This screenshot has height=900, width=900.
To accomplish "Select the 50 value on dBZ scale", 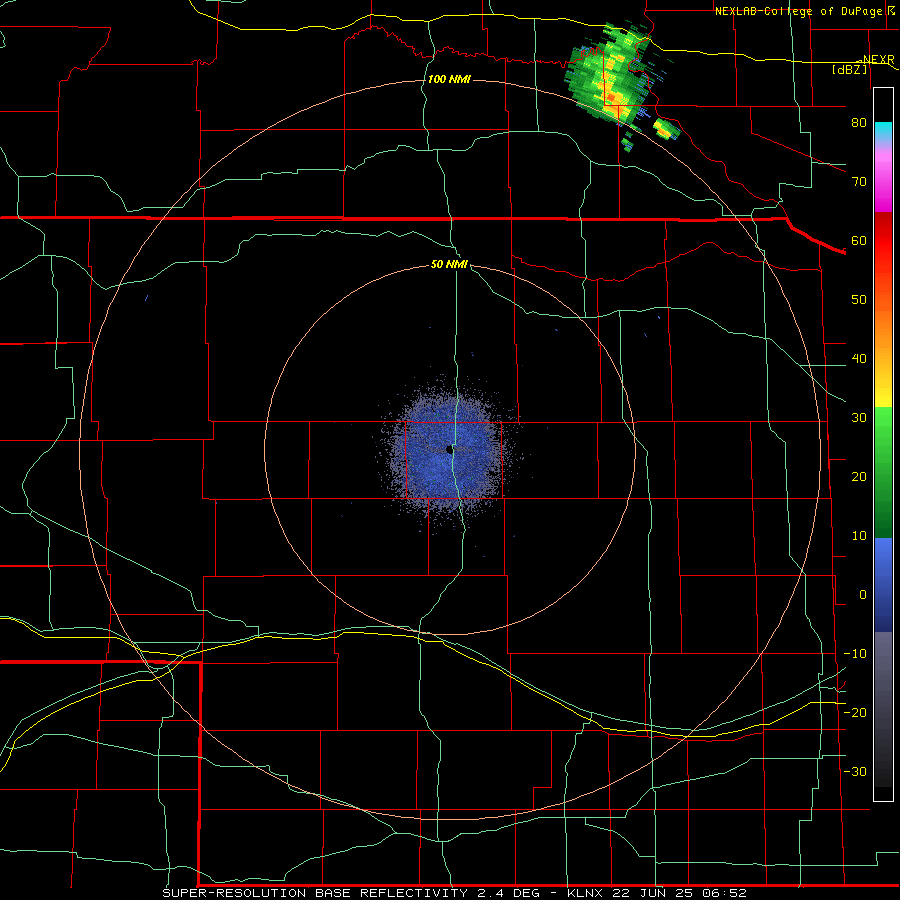I will [859, 300].
